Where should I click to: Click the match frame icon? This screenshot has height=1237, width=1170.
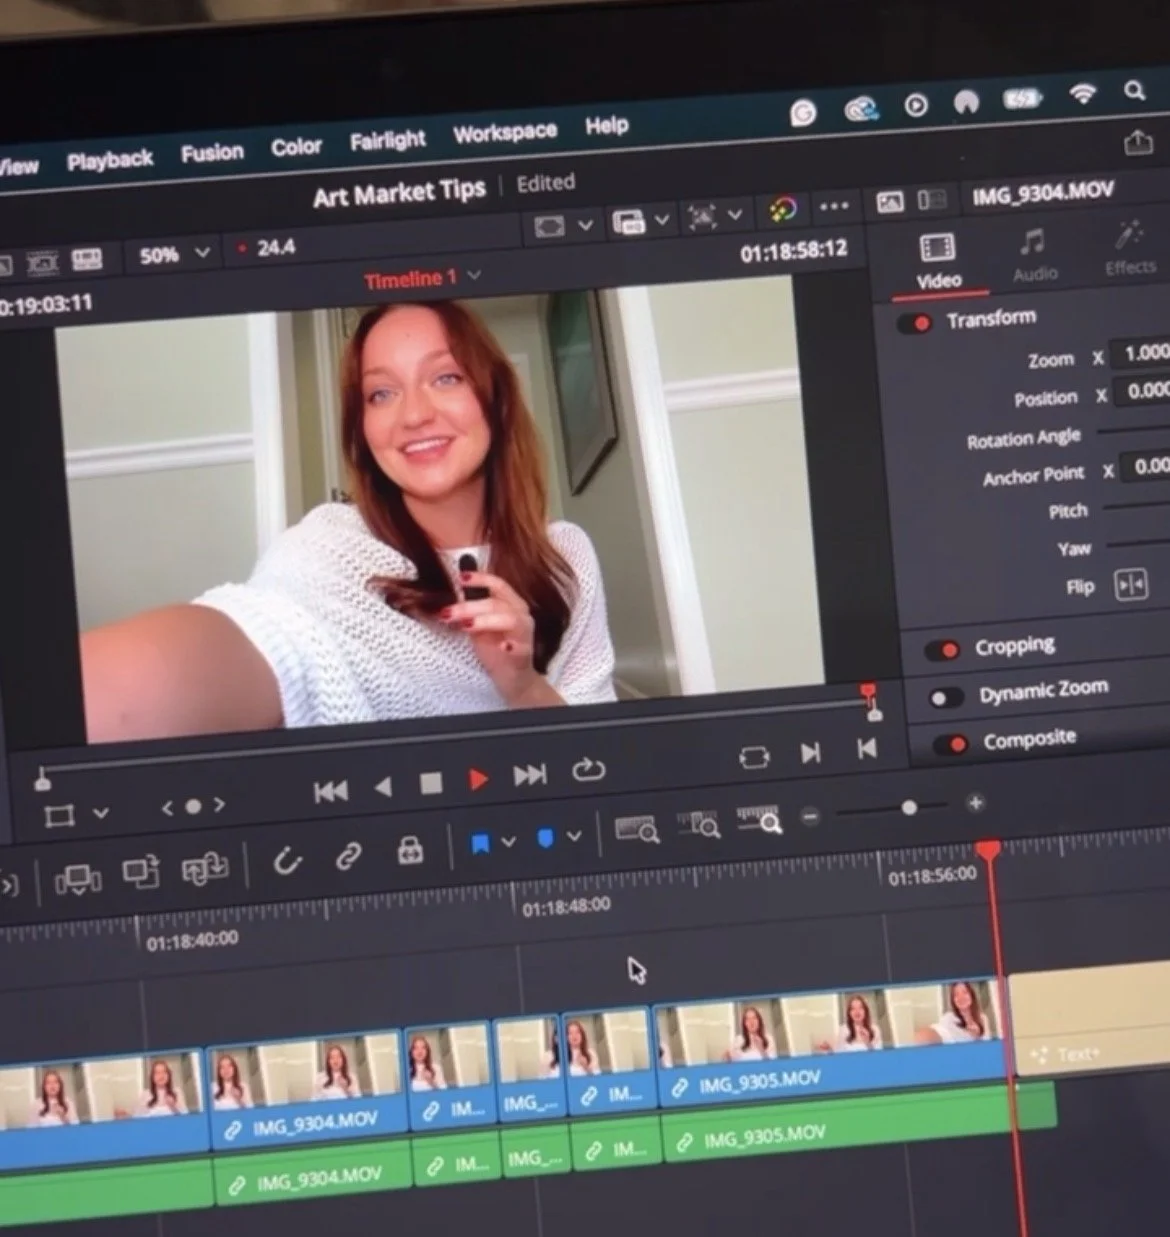click(x=754, y=757)
